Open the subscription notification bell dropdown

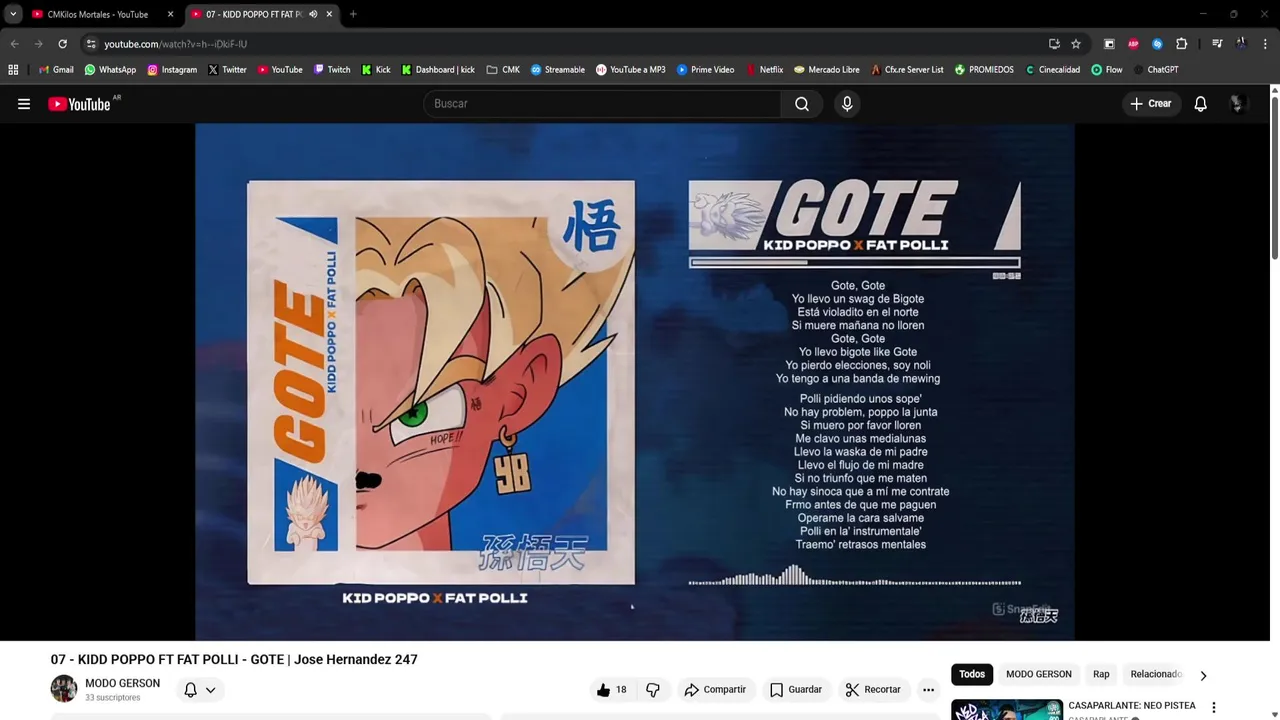coord(200,690)
